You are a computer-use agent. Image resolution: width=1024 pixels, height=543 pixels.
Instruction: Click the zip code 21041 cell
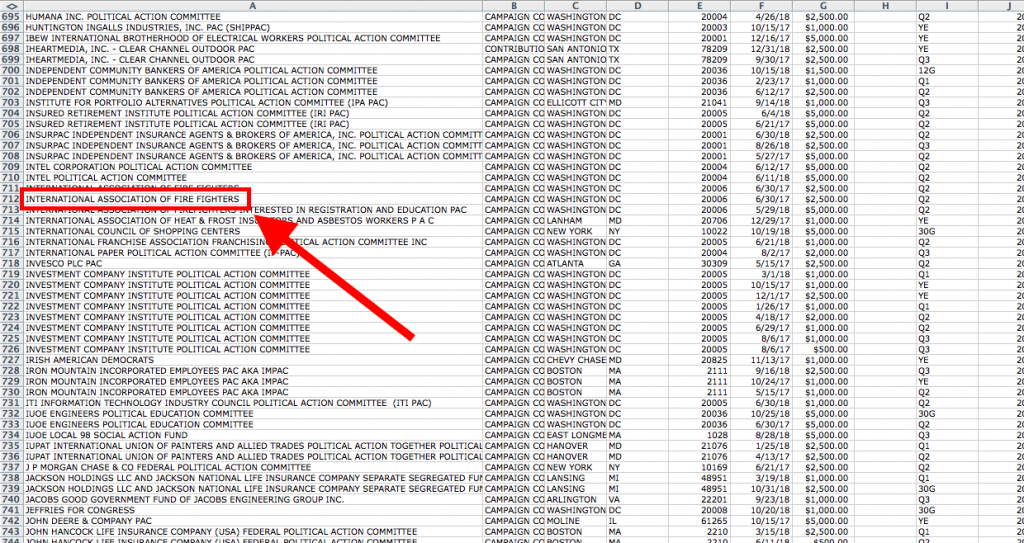click(699, 103)
